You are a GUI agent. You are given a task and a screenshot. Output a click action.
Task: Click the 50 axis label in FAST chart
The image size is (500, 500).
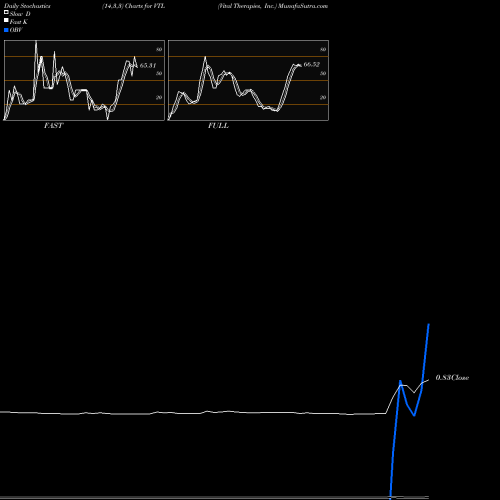pyautogui.click(x=159, y=73)
